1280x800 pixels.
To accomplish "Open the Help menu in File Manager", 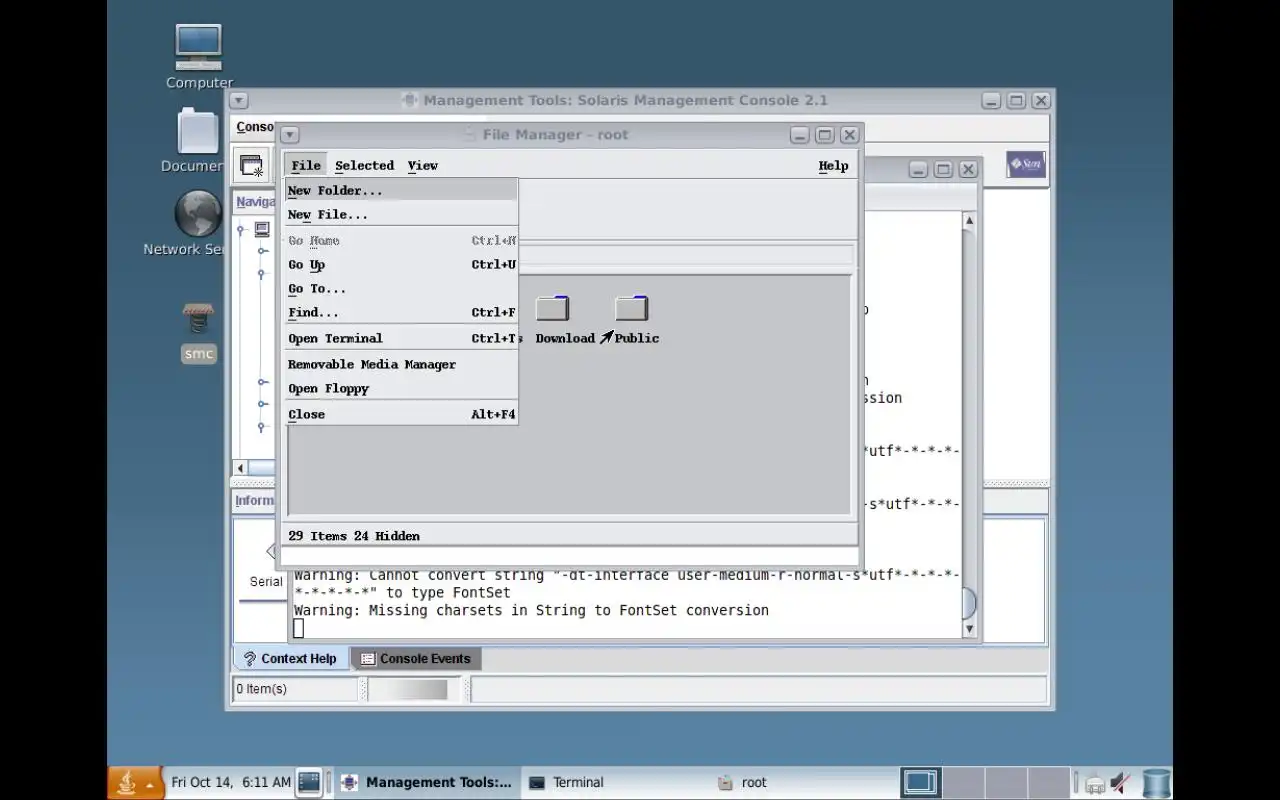I will tap(833, 166).
